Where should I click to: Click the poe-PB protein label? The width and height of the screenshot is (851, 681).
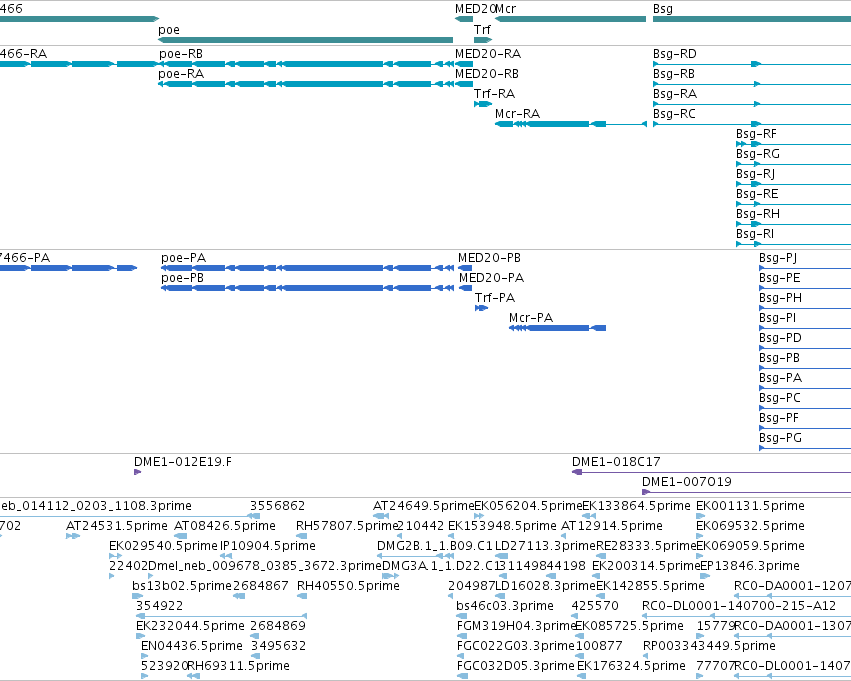(x=182, y=278)
